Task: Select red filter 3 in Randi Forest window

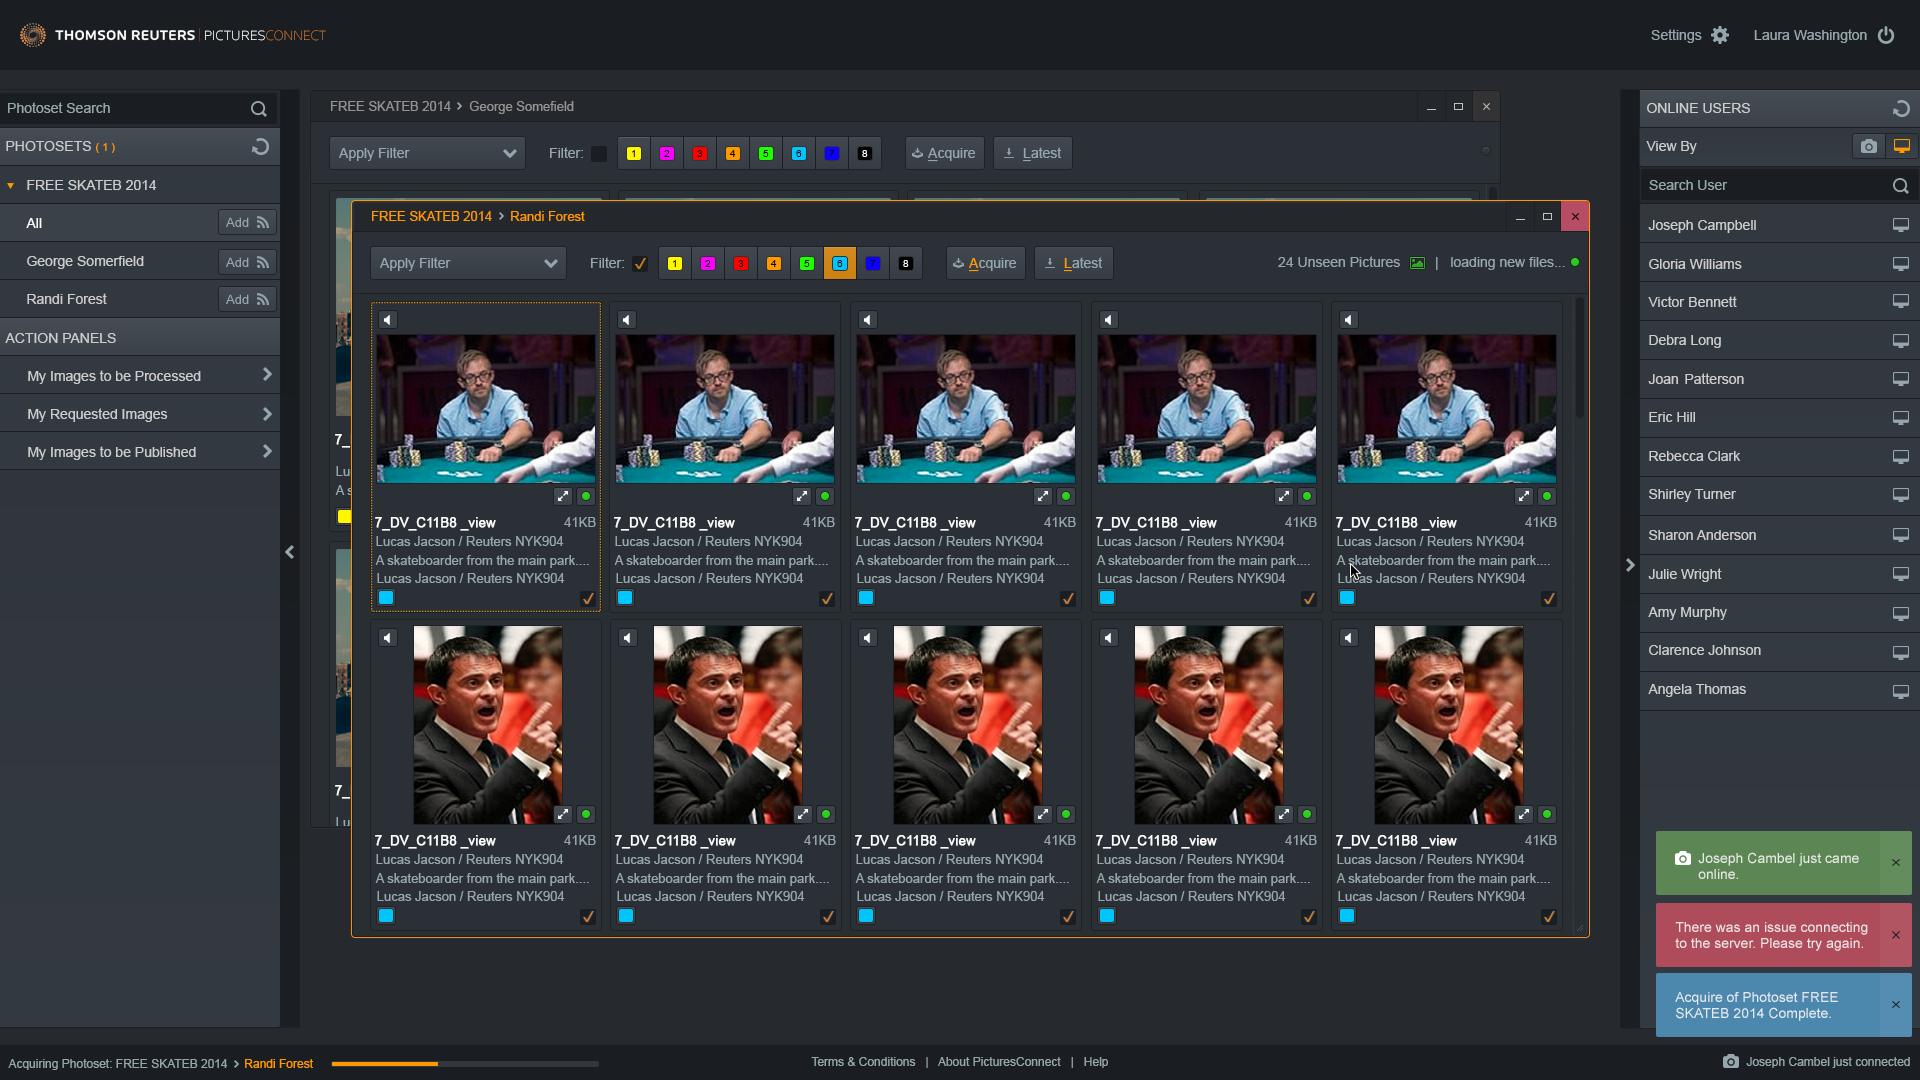Action: pos(741,264)
